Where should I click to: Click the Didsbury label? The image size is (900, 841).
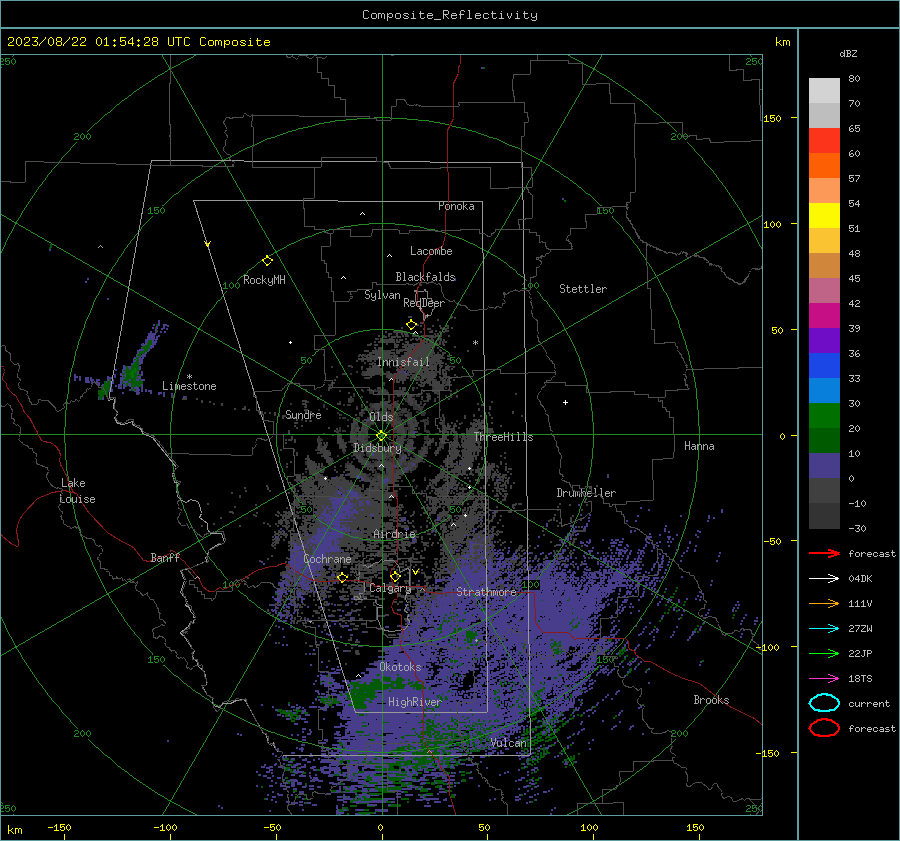click(377, 448)
